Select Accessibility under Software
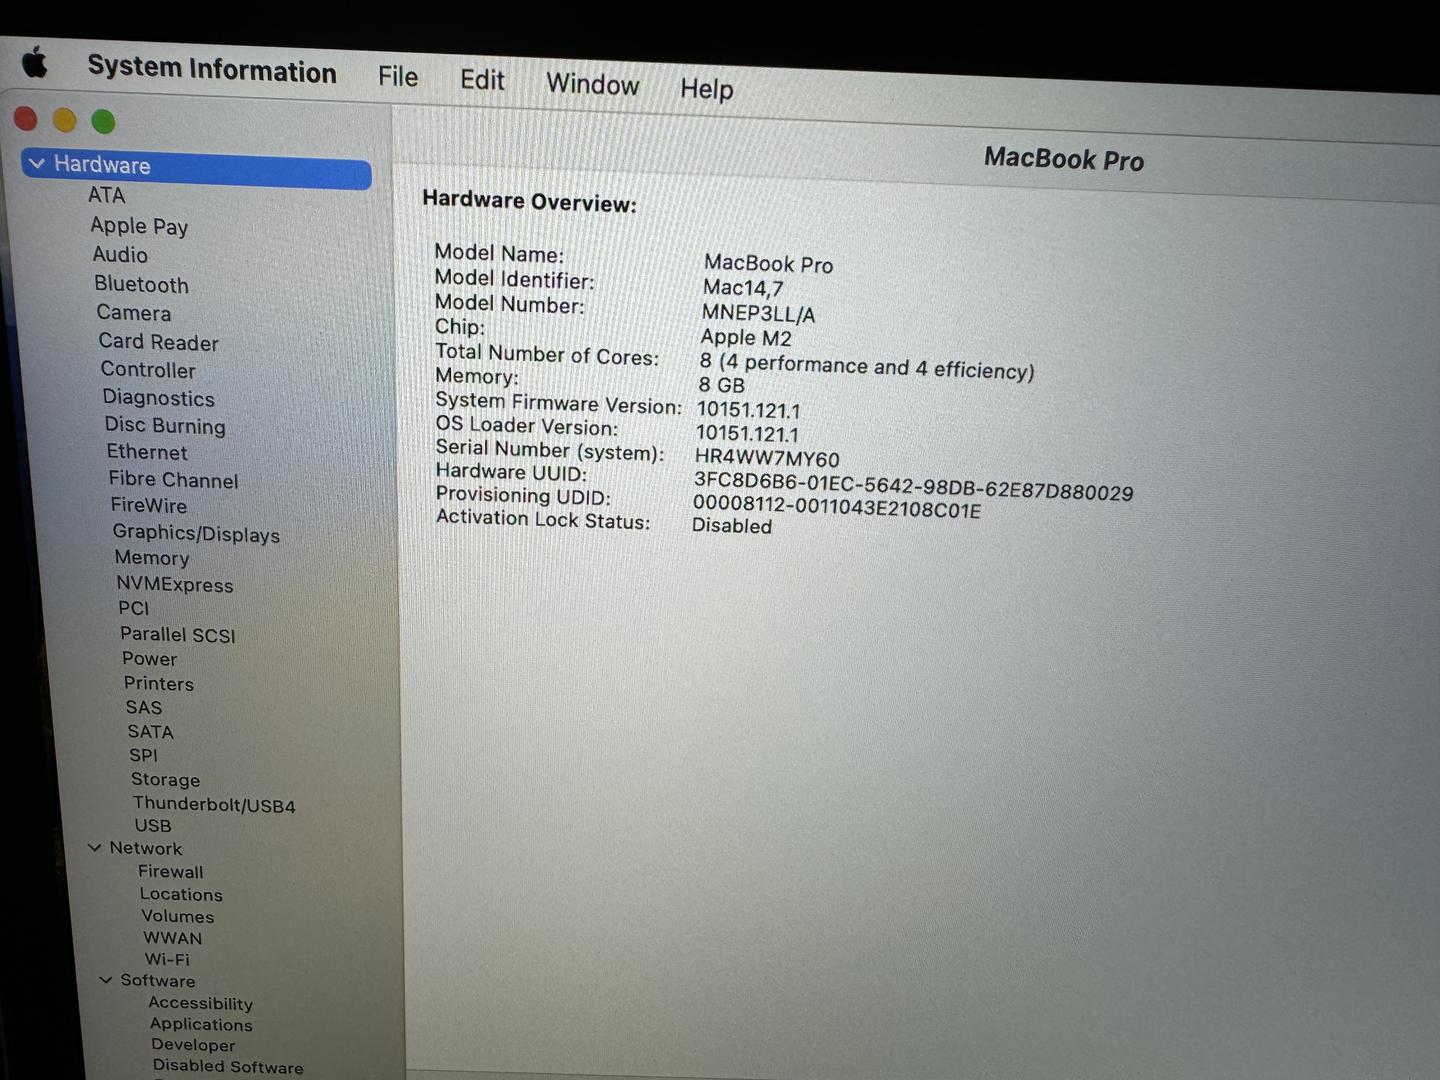1440x1080 pixels. click(200, 1003)
